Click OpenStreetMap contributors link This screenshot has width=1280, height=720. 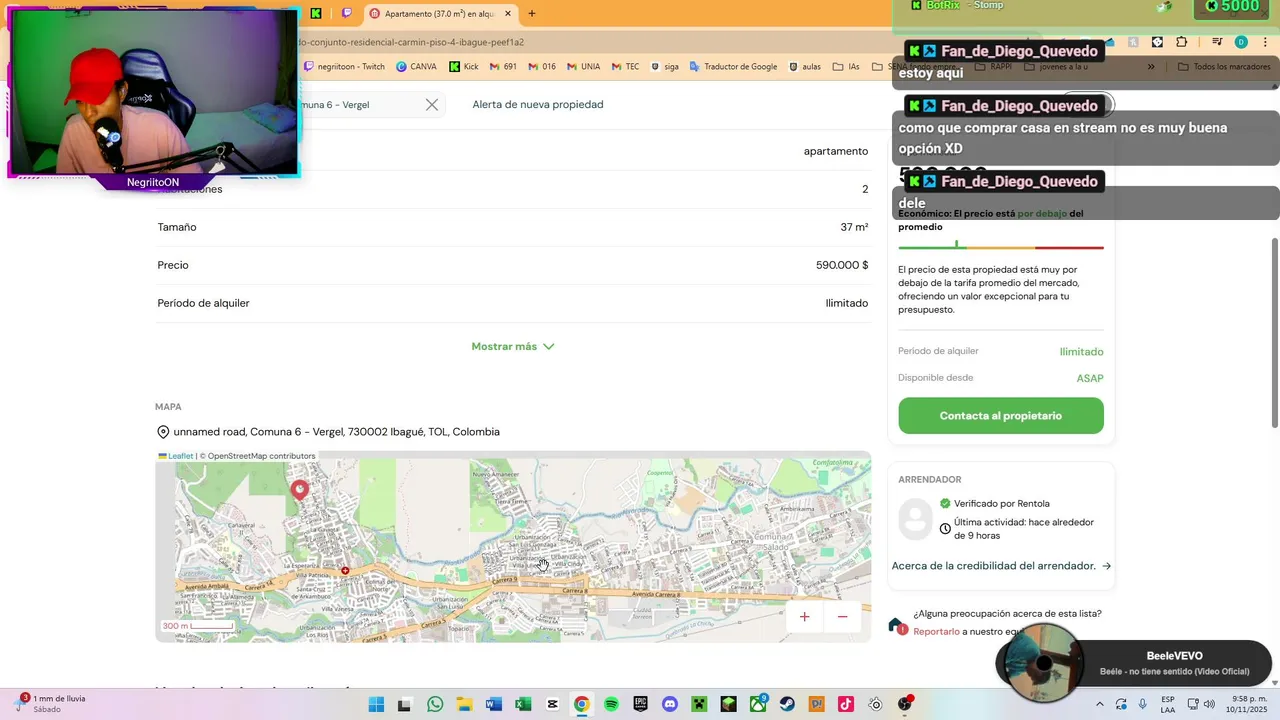(x=261, y=456)
